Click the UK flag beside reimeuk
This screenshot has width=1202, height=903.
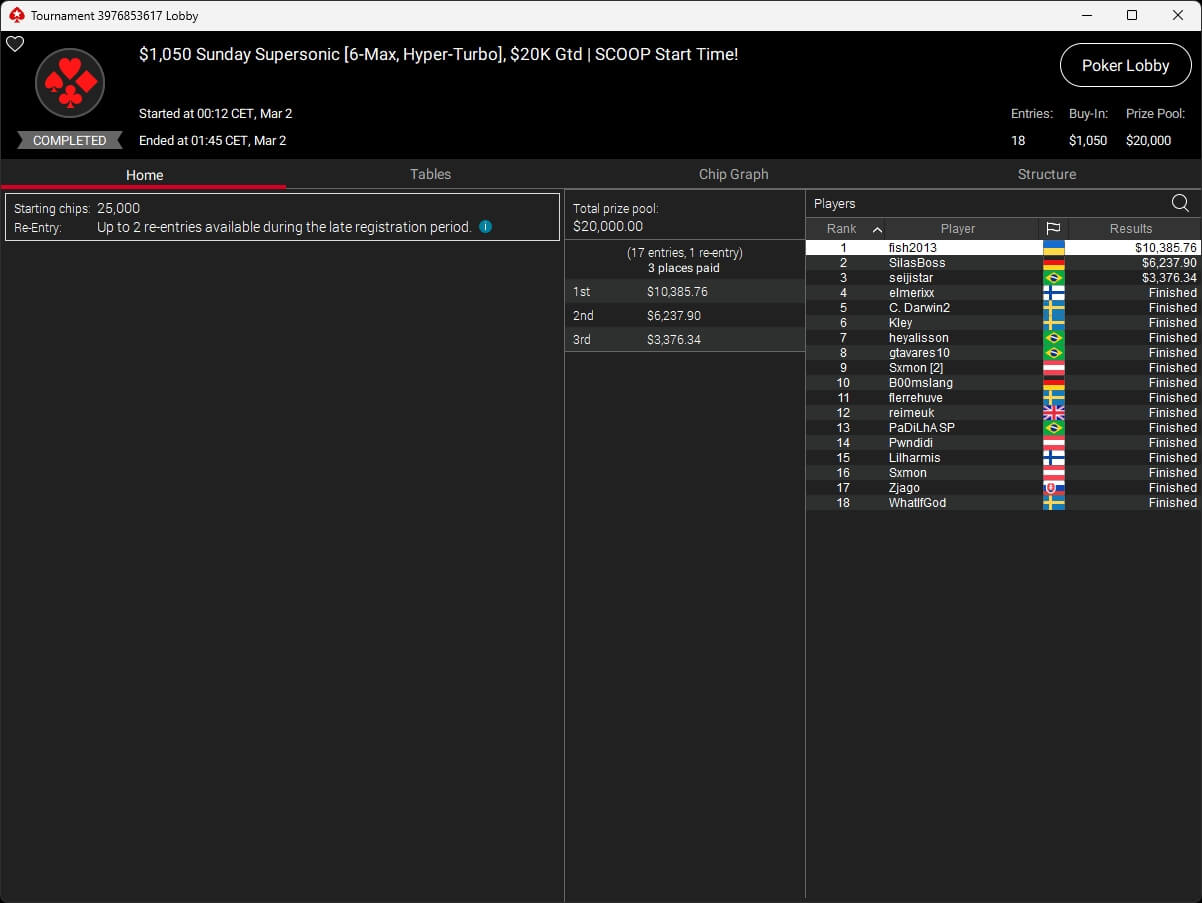click(1053, 413)
